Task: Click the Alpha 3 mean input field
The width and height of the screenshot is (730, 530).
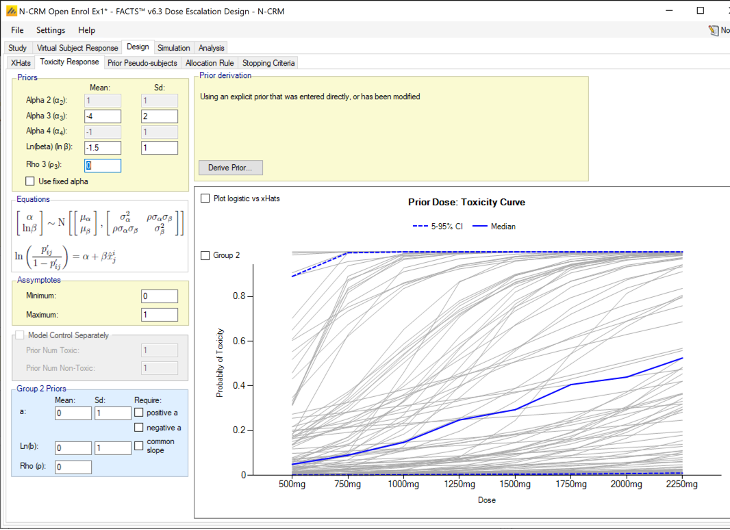Action: [102, 116]
